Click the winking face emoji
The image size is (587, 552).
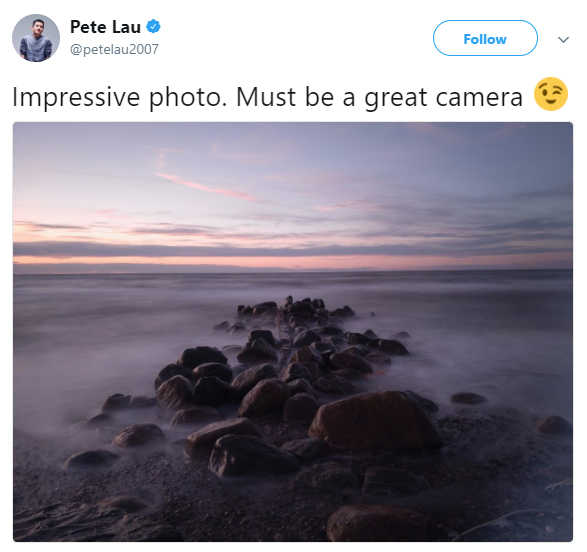pos(551,94)
